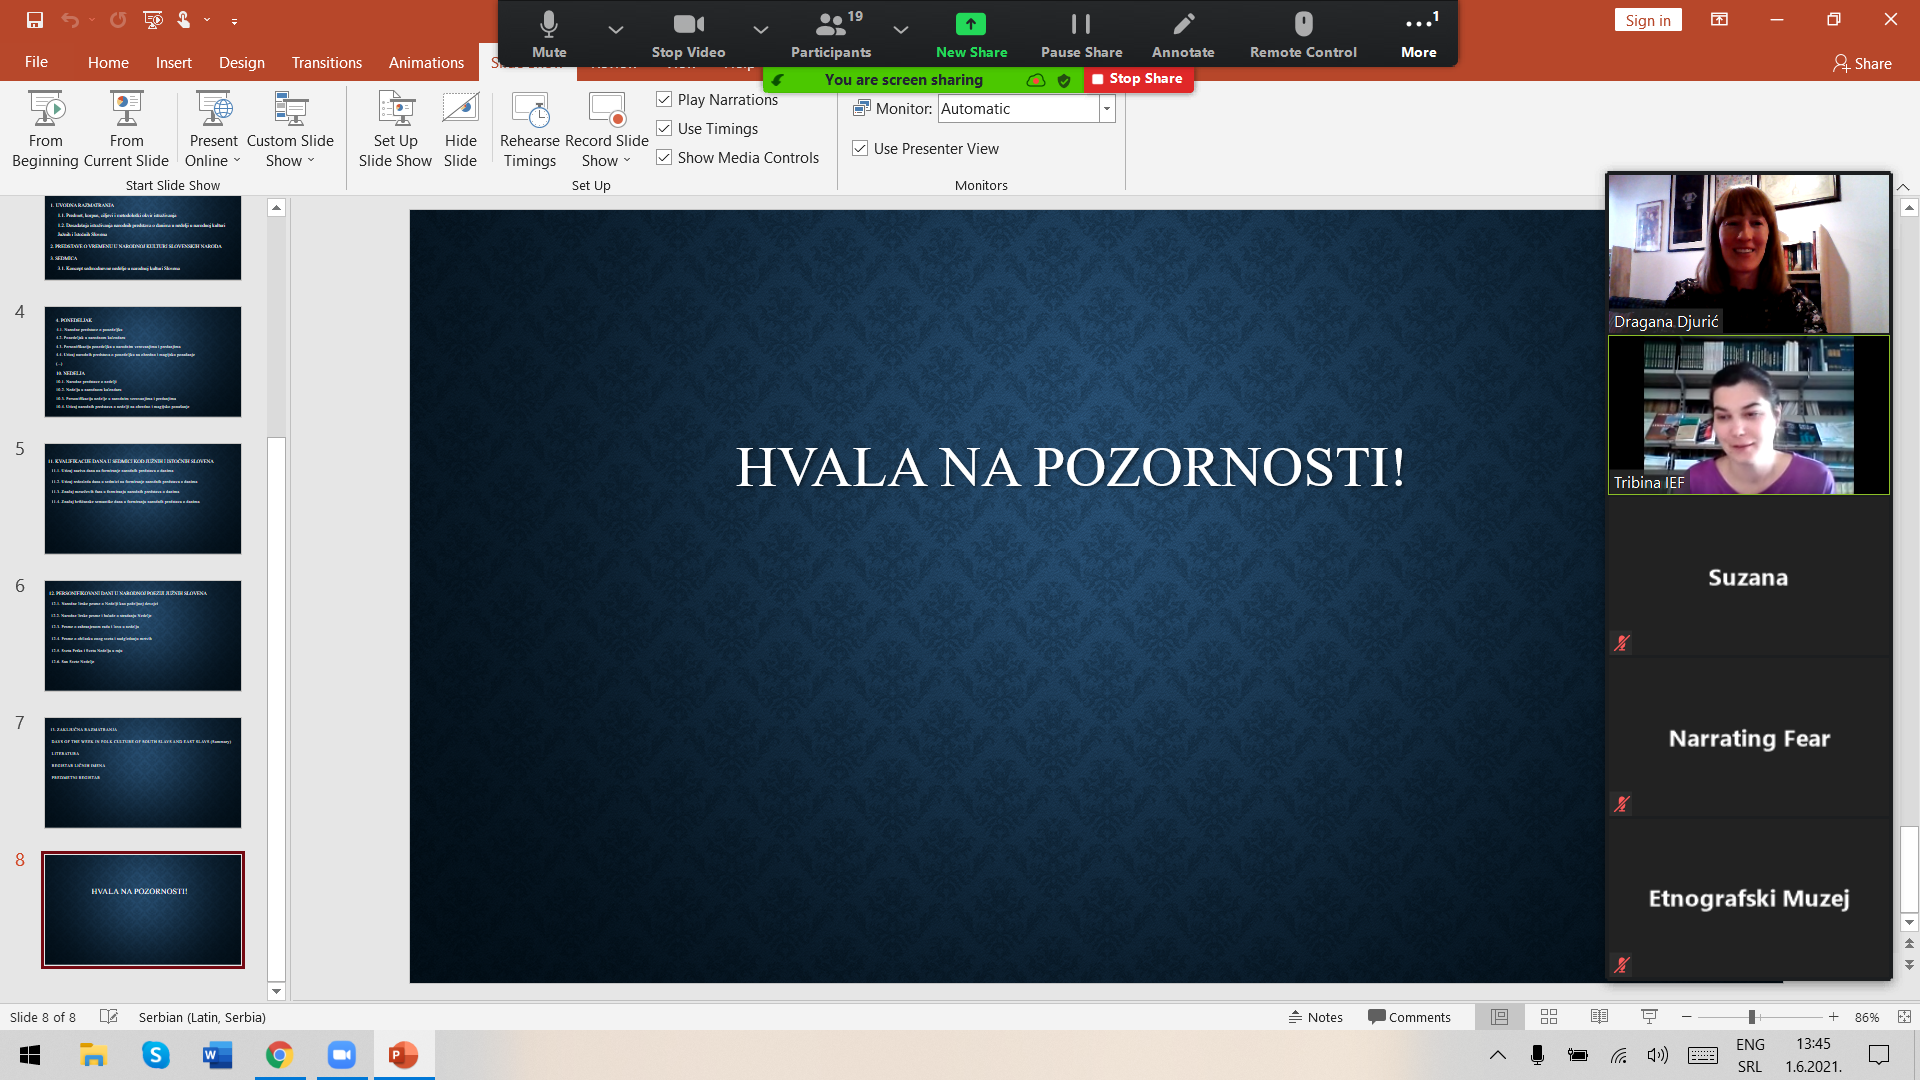Click the Serbian (Latin, Serbia) language indicator

coord(202,1017)
